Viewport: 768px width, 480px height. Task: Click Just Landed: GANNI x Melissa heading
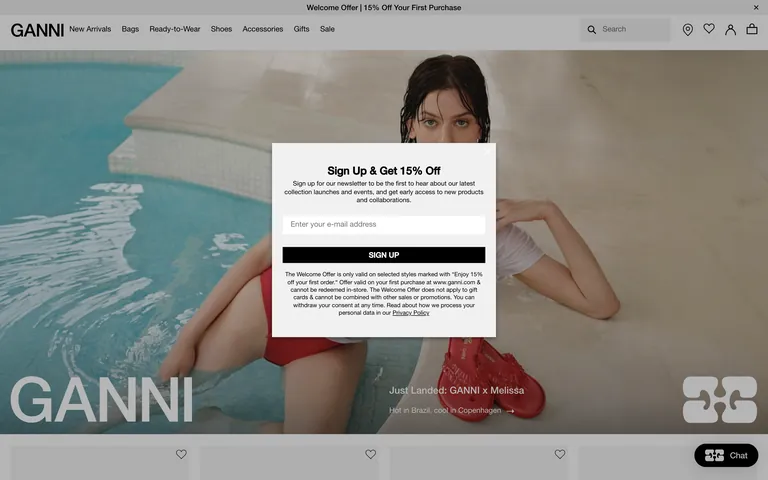[456, 390]
